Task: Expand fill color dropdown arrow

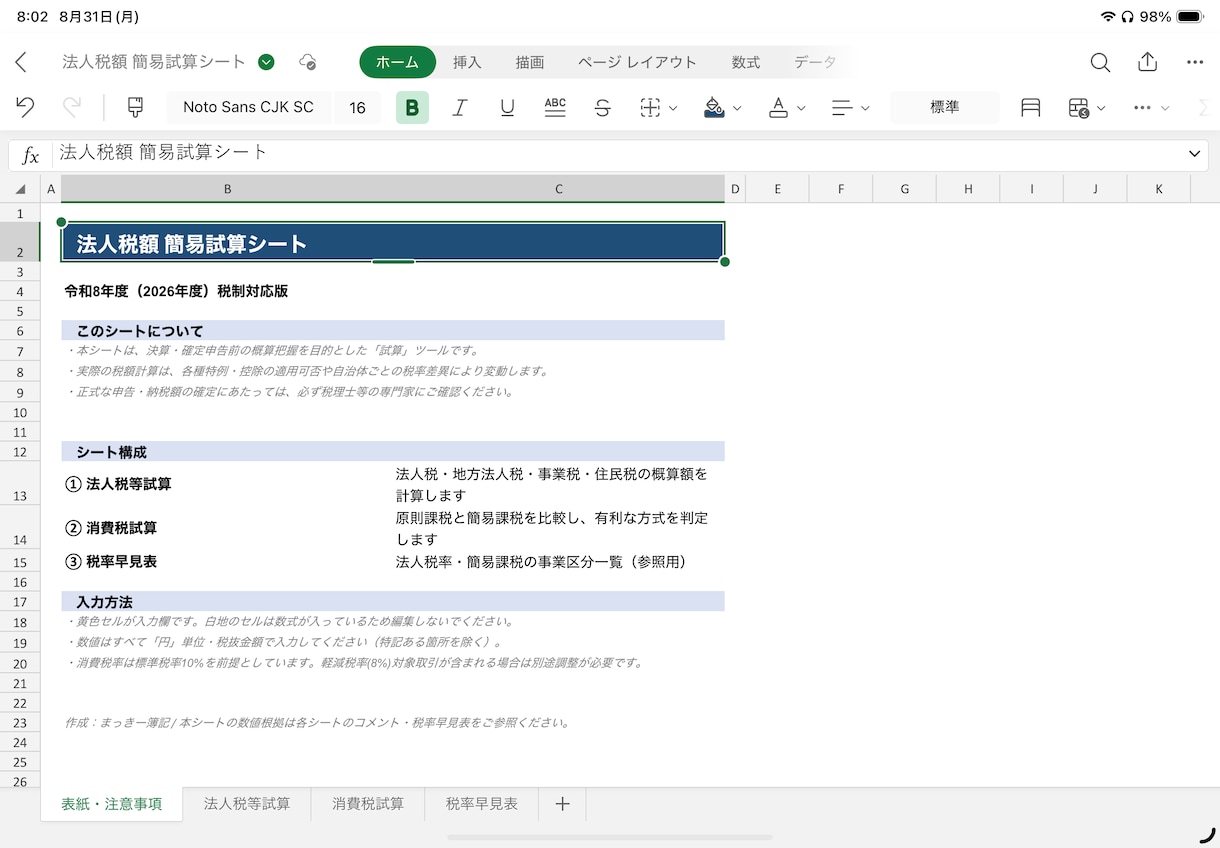Action: (737, 108)
